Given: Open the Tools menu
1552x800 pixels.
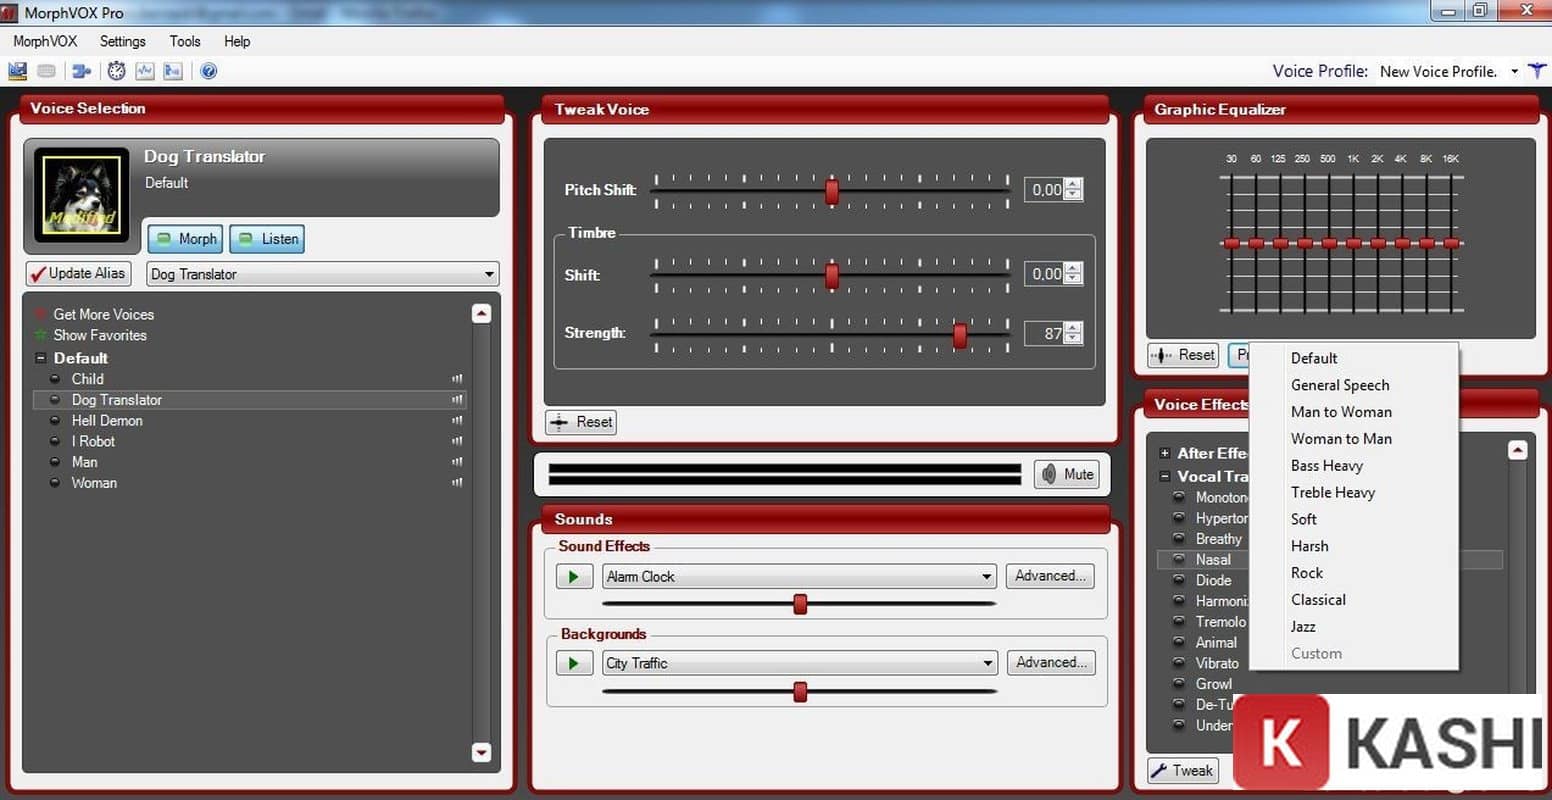Looking at the screenshot, I should click(185, 41).
